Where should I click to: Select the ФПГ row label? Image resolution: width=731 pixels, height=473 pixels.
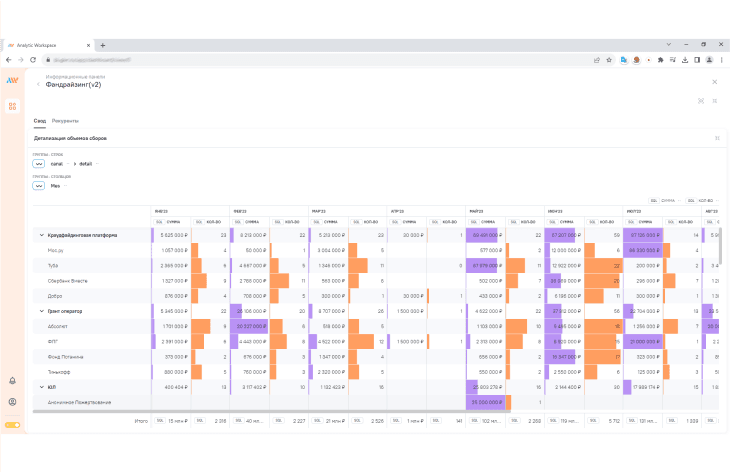point(53,342)
